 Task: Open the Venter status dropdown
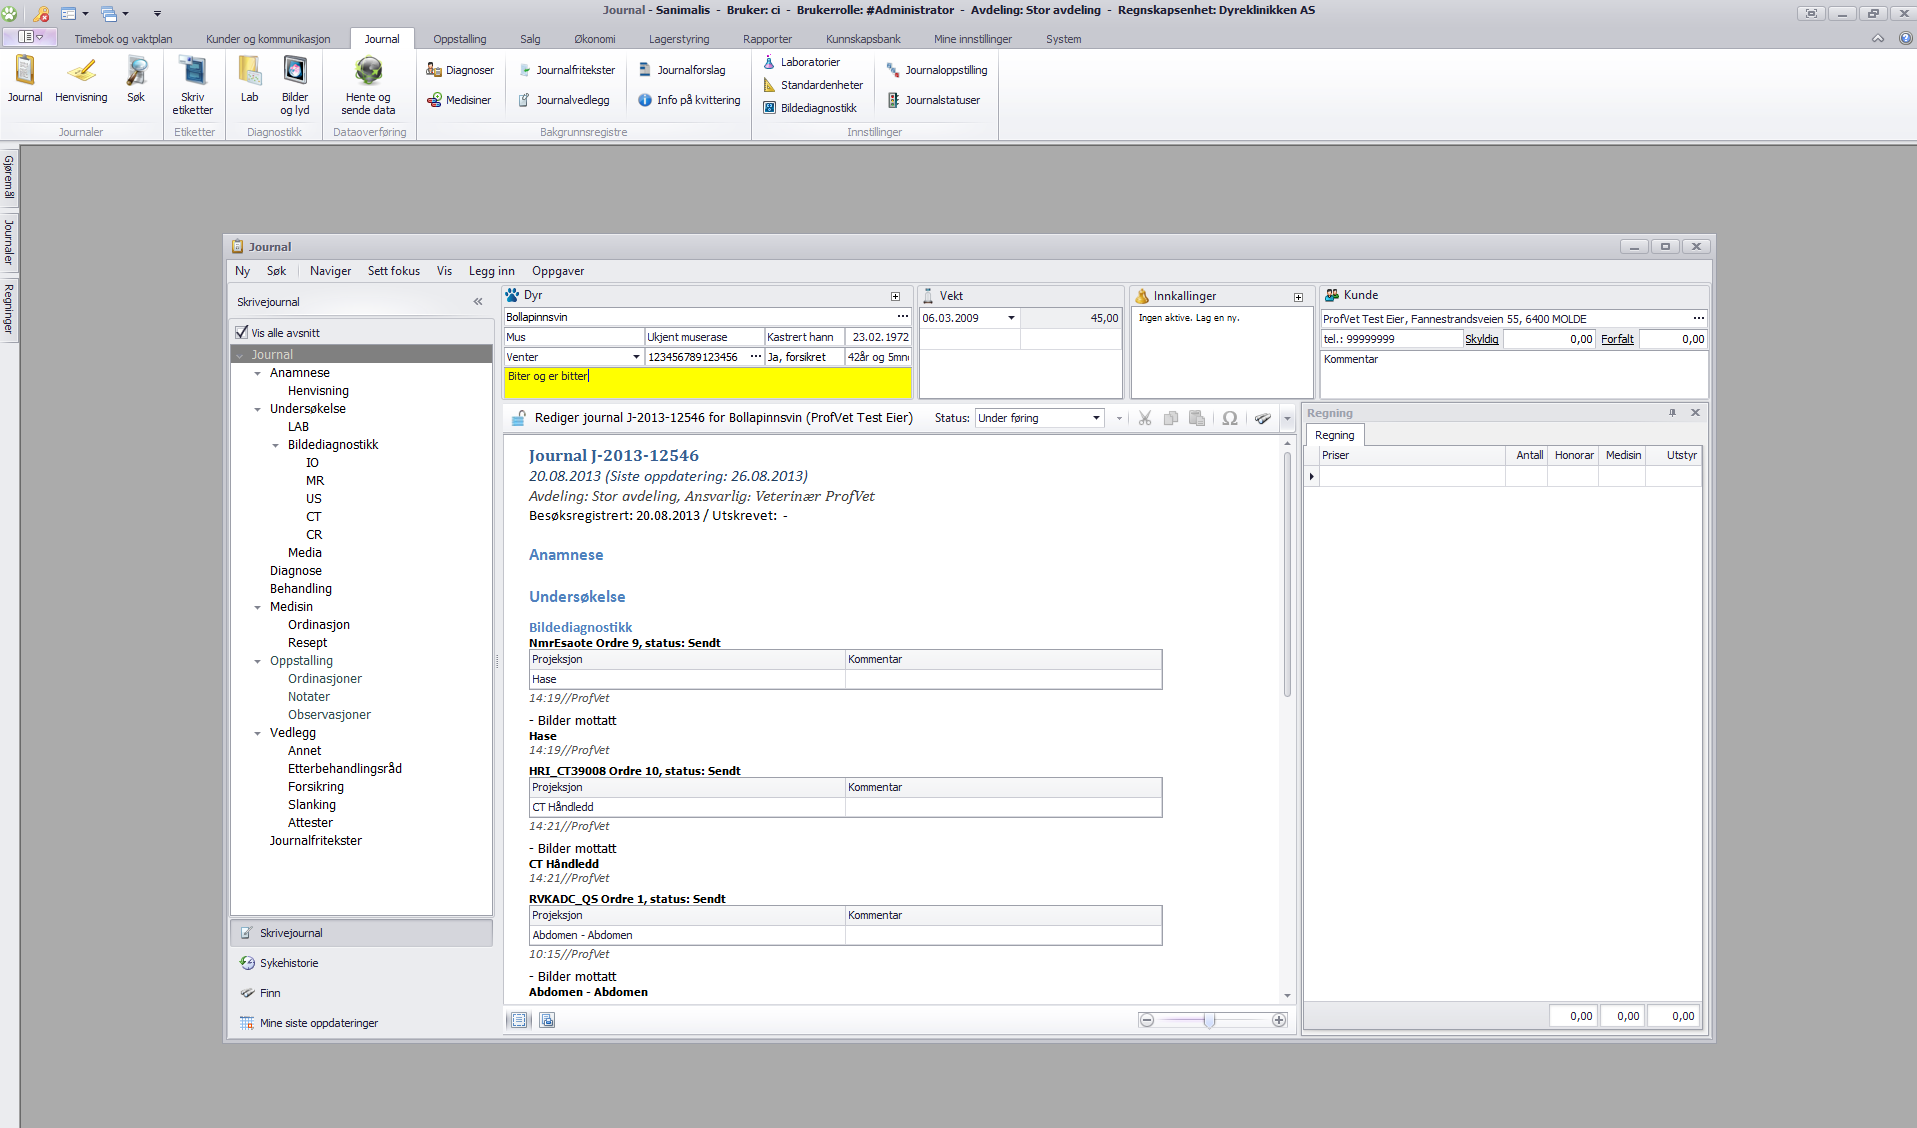(x=636, y=357)
